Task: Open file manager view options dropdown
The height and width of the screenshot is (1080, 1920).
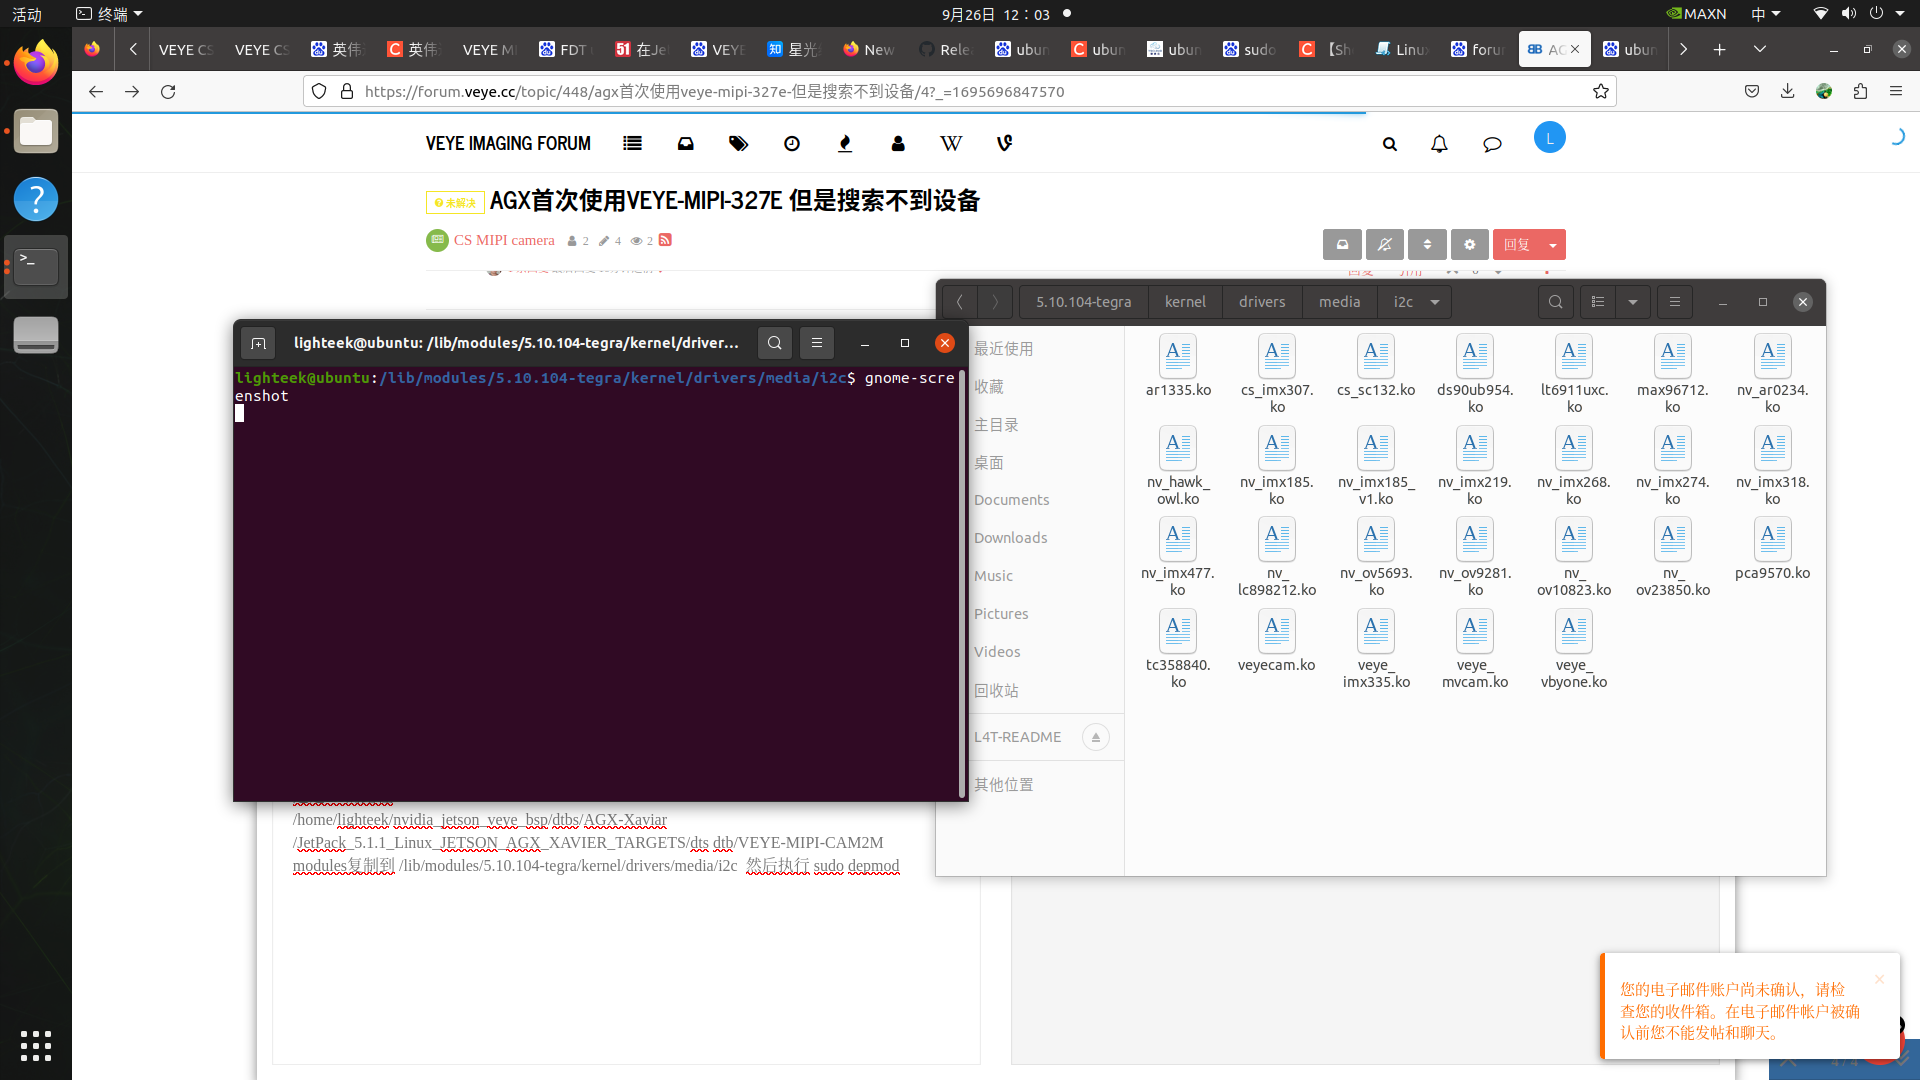Action: click(1633, 302)
